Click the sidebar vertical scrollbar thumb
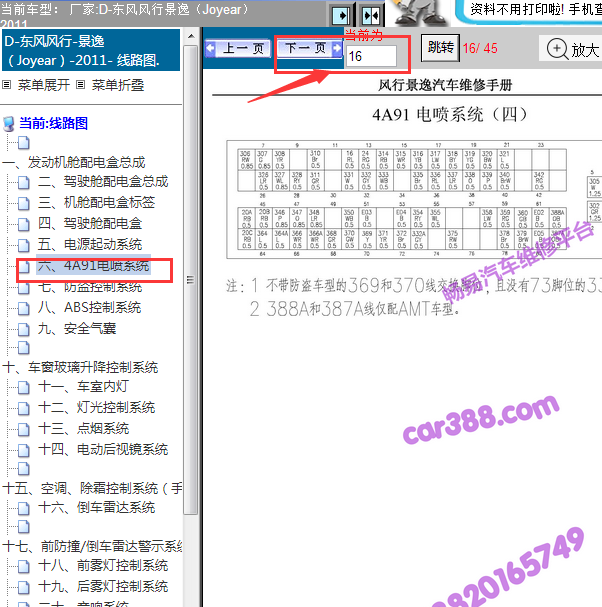The image size is (602, 607). 190,279
